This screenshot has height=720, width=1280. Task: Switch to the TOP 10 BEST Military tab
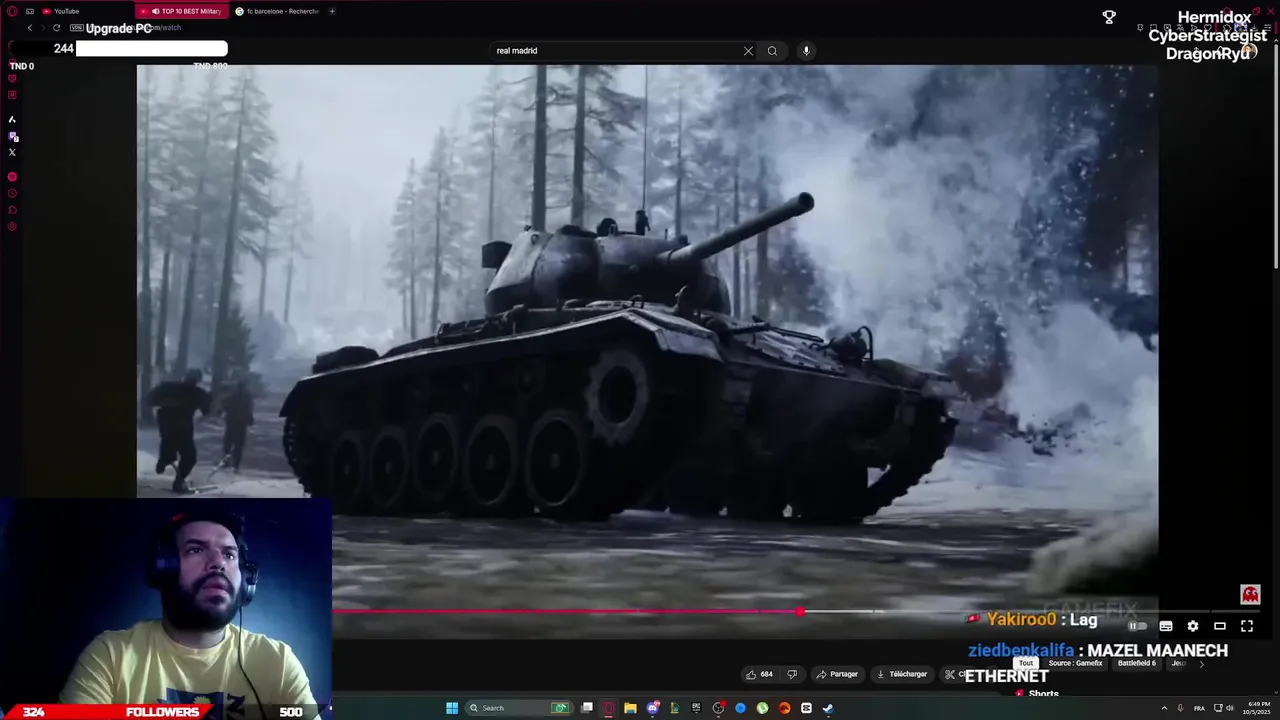click(183, 11)
